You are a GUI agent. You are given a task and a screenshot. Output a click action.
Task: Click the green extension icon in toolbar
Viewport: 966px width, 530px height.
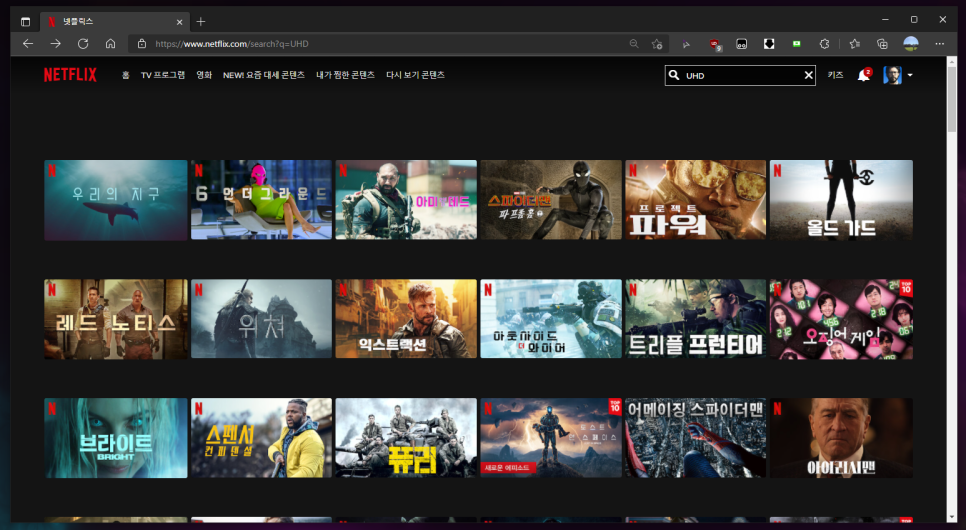pyautogui.click(x=797, y=44)
